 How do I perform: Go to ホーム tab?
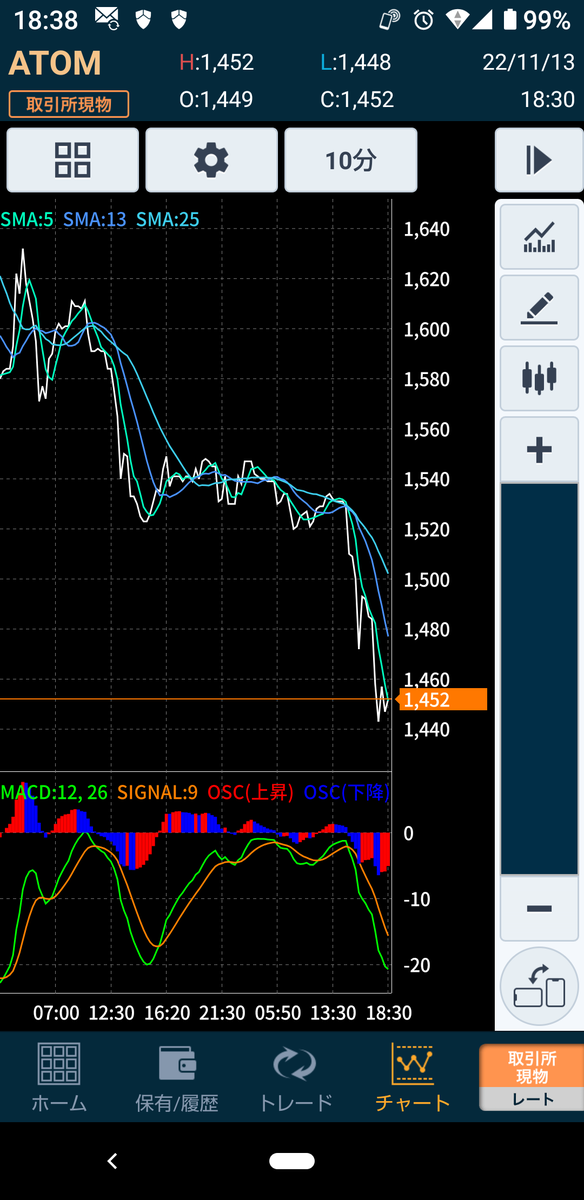tap(58, 1078)
